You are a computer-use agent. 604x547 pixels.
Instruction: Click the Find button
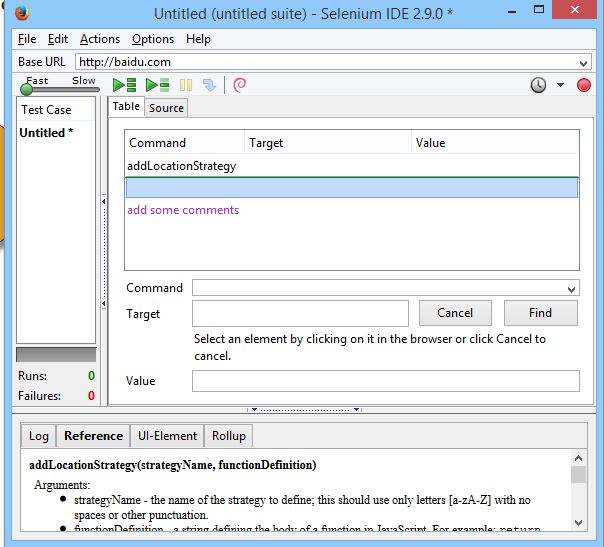click(x=540, y=313)
